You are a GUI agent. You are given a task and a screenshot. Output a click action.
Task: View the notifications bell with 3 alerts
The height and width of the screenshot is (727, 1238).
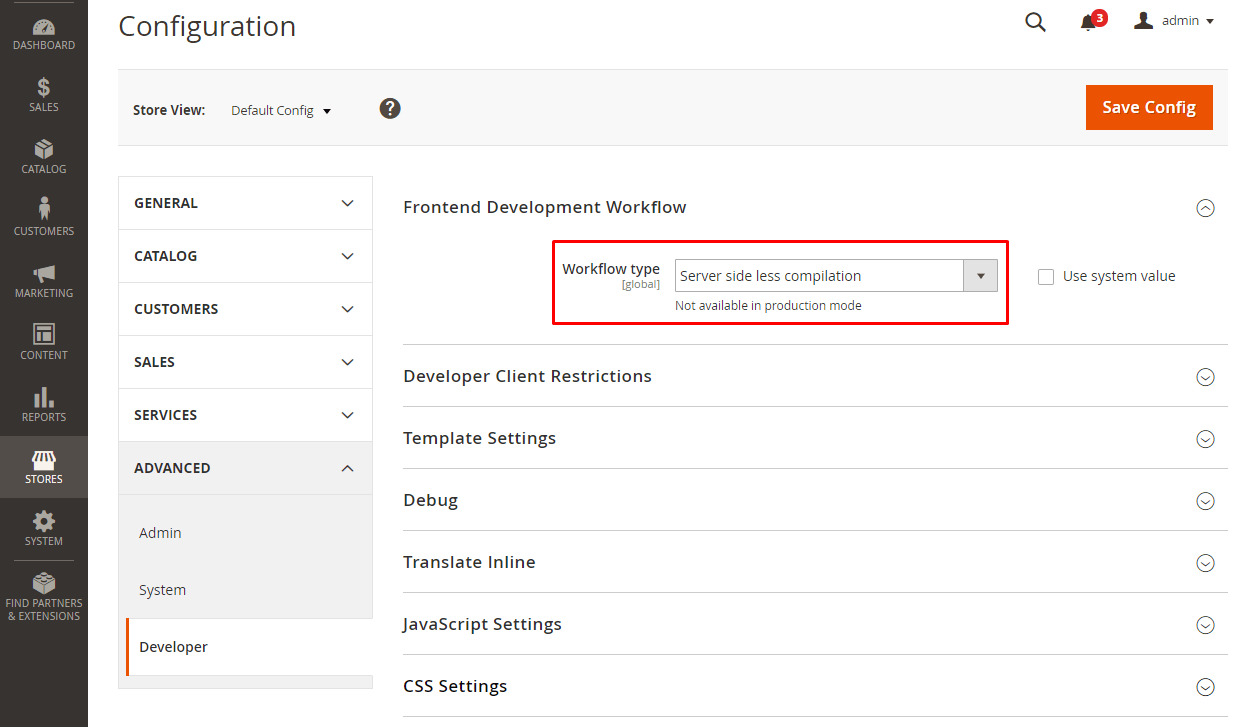point(1088,21)
